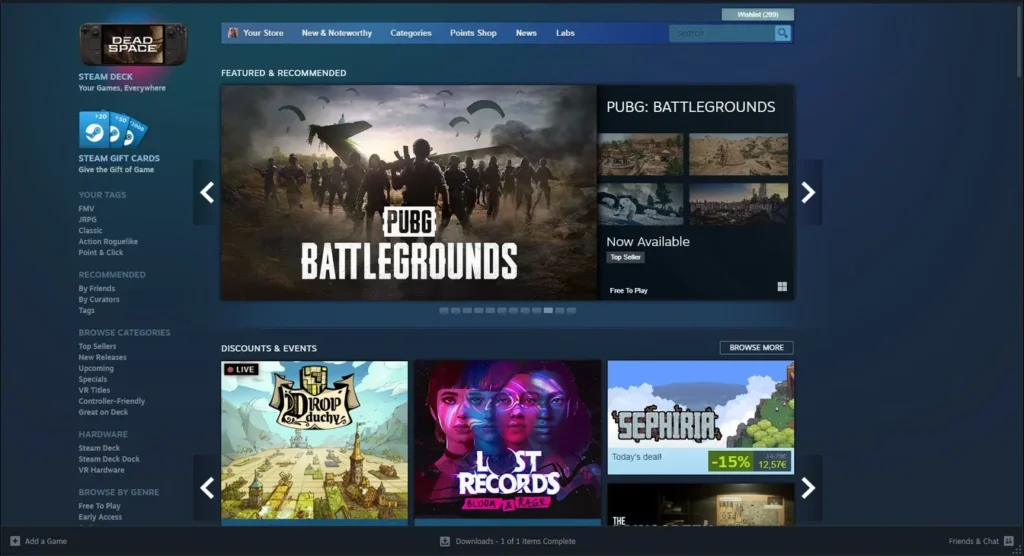Browse Top Sellers category
This screenshot has width=1024, height=556.
pyautogui.click(x=97, y=346)
